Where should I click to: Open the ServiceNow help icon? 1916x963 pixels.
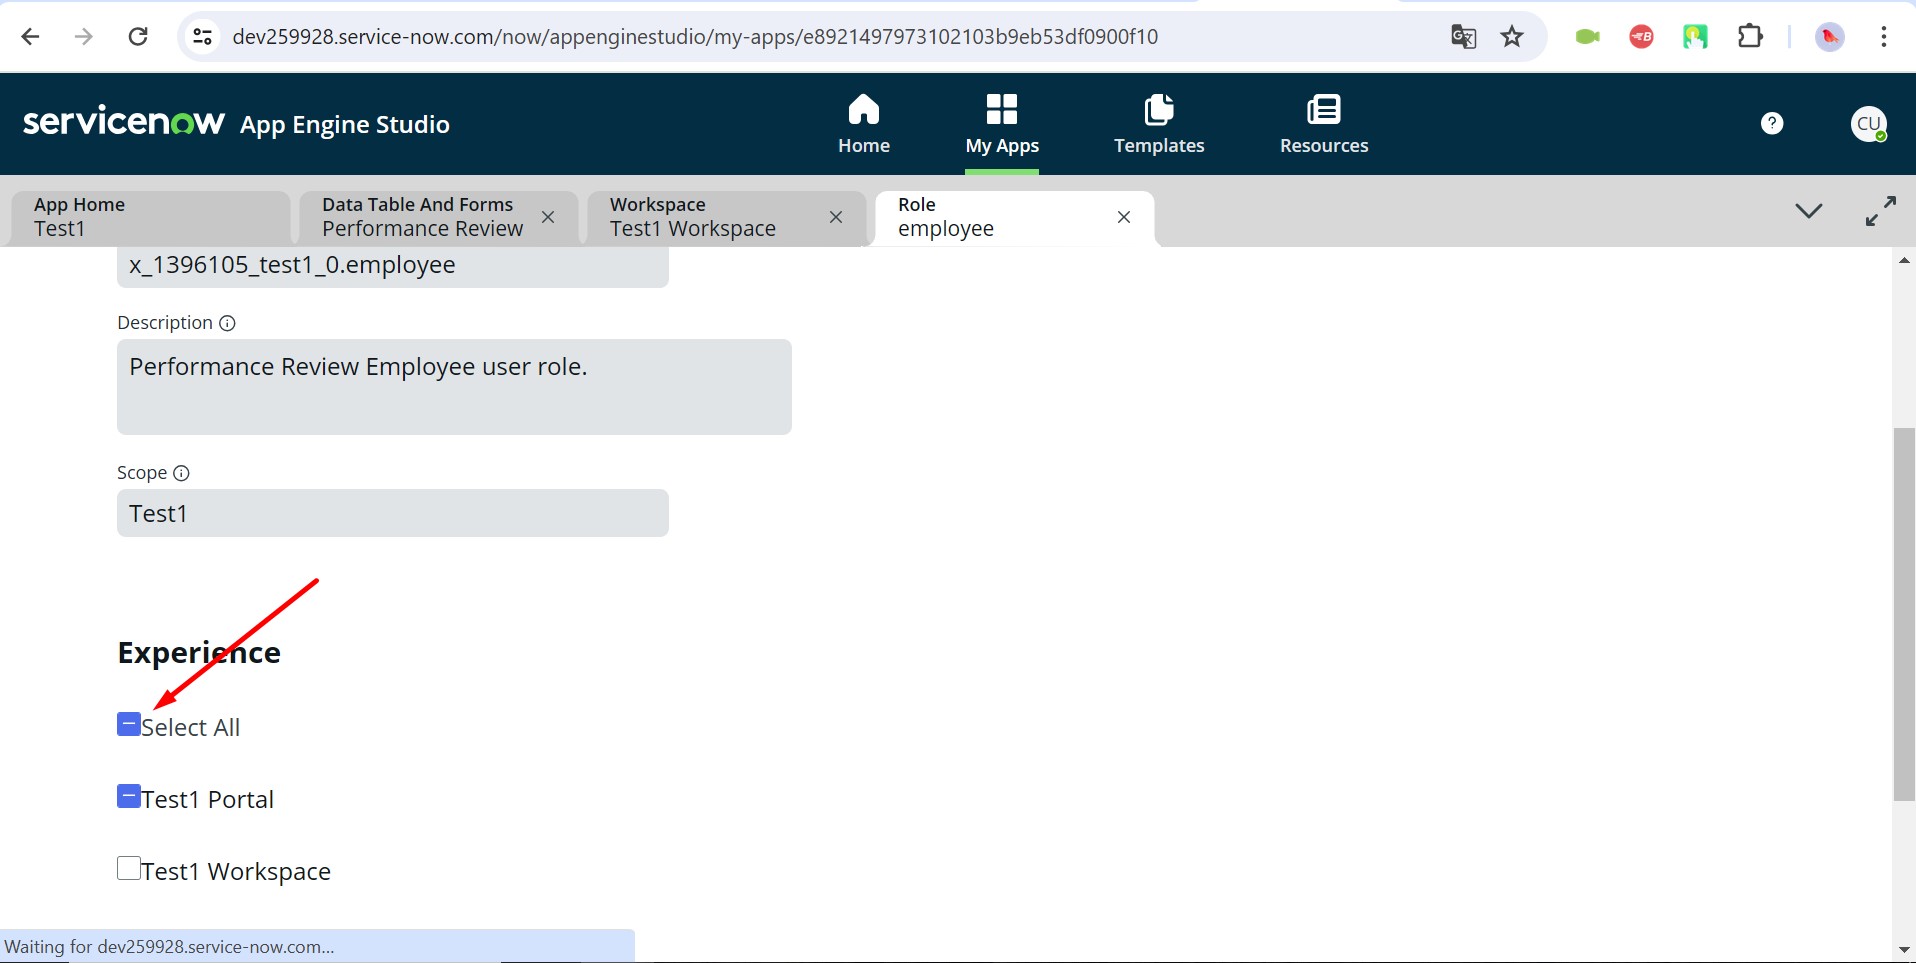(1772, 123)
